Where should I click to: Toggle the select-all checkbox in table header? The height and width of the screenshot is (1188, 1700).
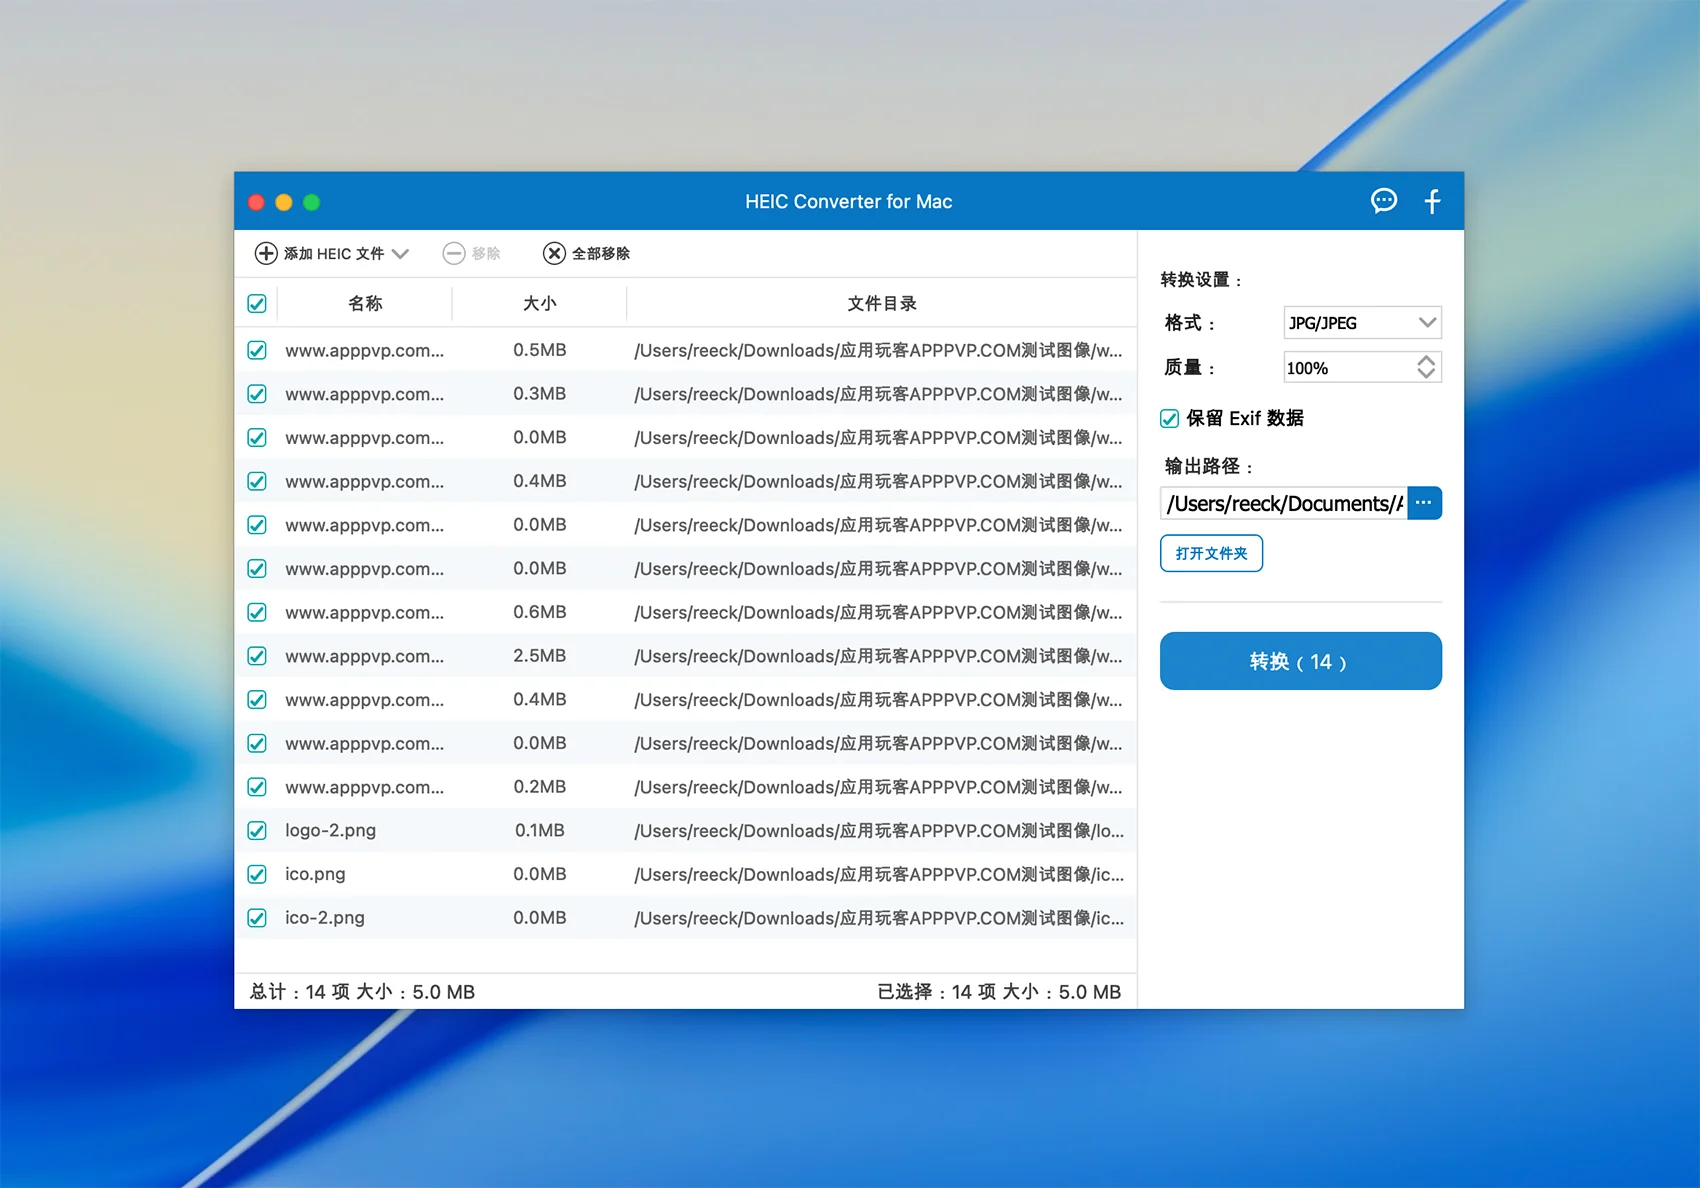[257, 304]
